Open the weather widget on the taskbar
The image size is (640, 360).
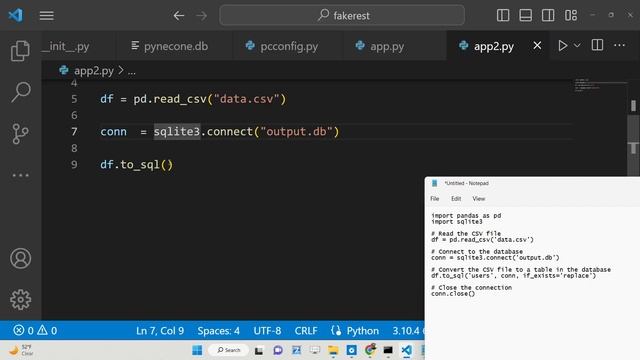point(21,350)
